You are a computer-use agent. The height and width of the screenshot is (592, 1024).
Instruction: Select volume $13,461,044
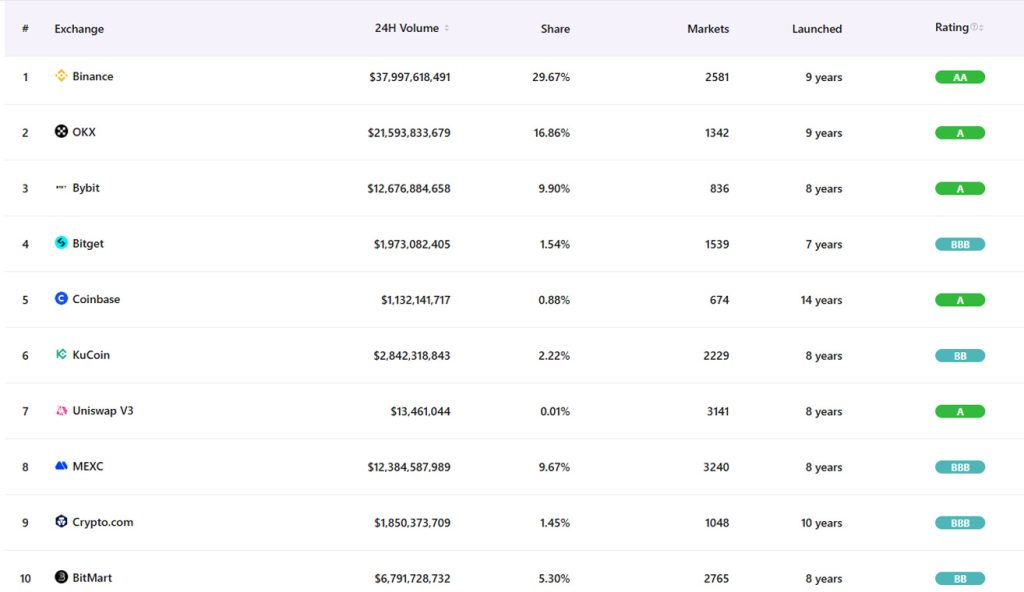421,412
